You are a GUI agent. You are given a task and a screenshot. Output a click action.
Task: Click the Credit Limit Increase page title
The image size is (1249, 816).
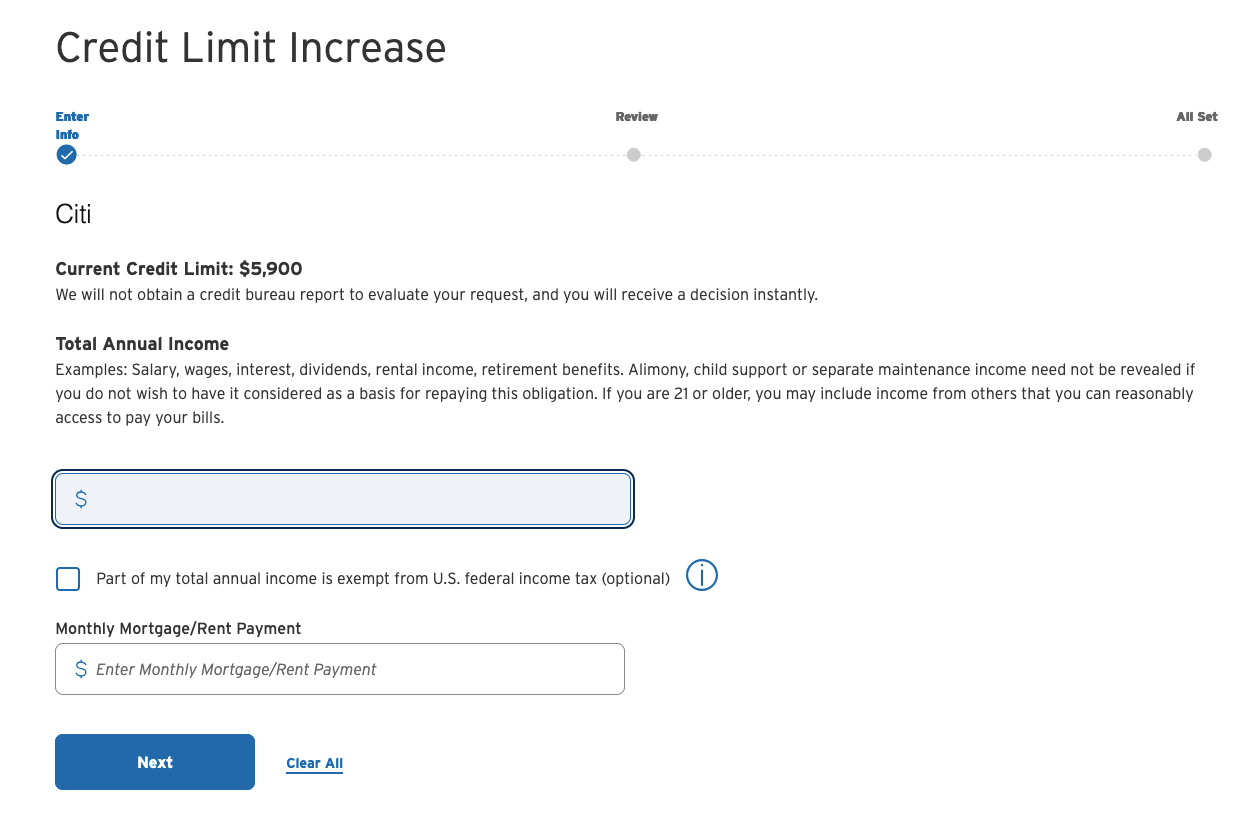(251, 47)
